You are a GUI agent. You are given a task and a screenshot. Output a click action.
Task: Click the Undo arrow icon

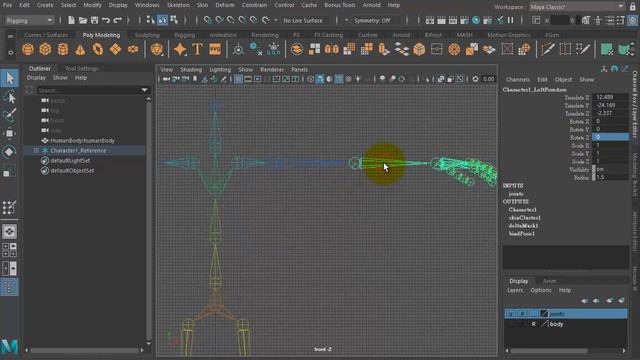point(106,20)
